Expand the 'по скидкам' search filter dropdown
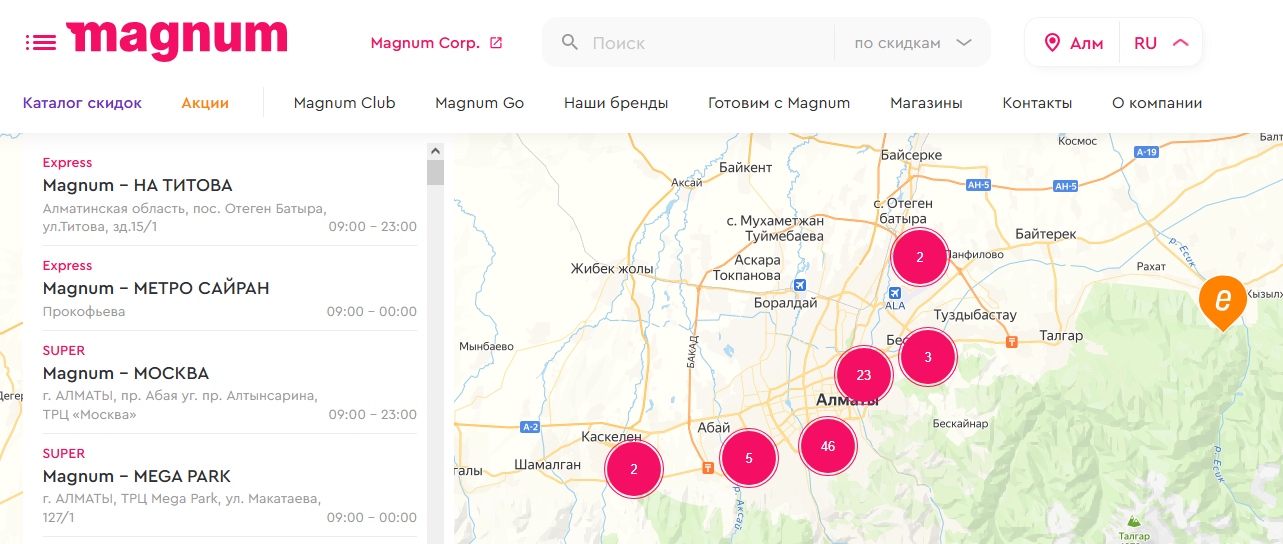 point(913,43)
